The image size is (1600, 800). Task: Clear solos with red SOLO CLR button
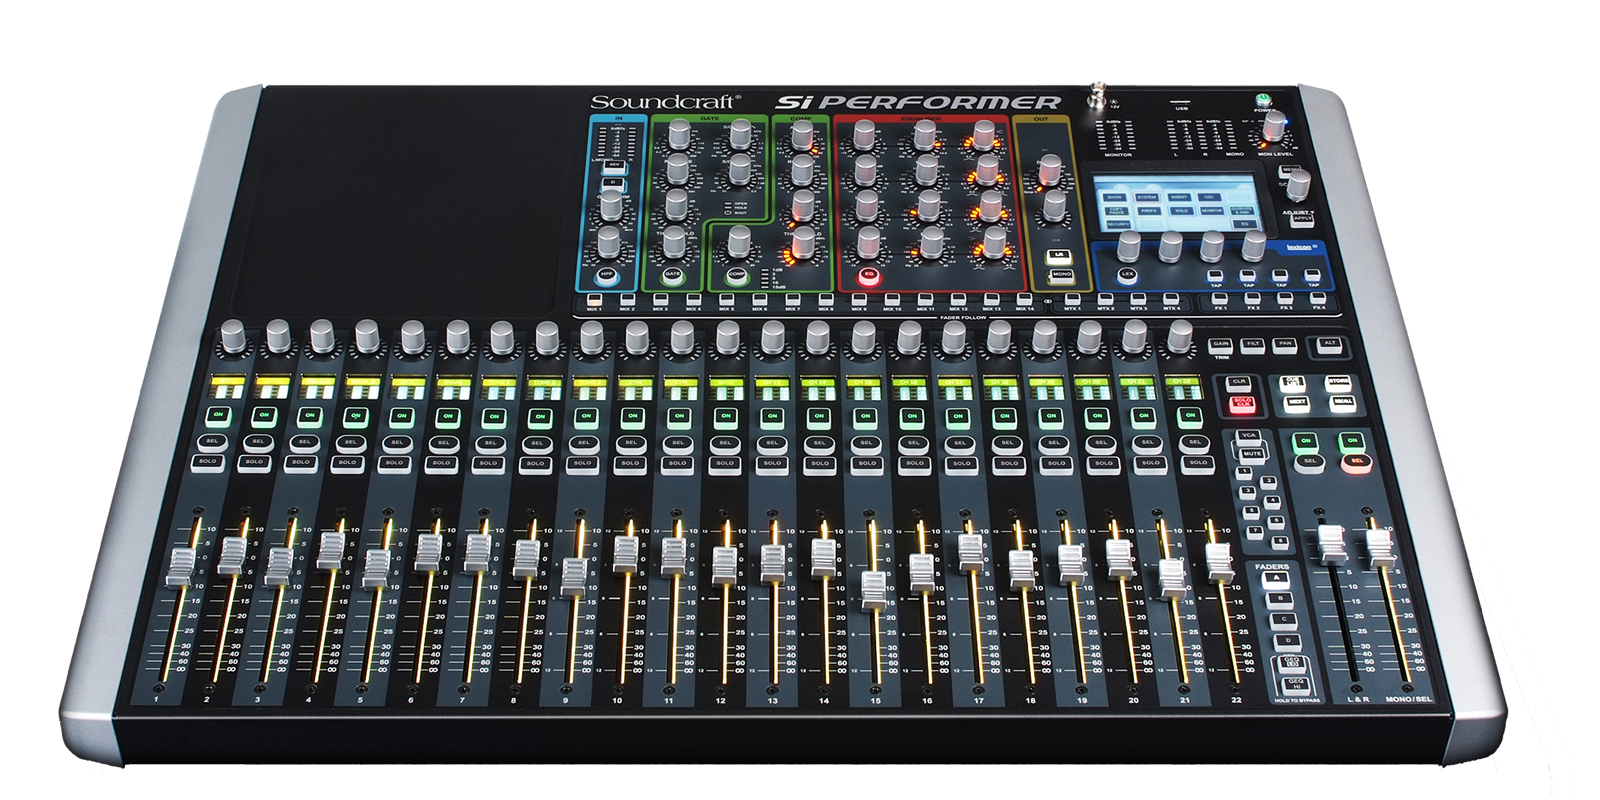pos(1242,405)
